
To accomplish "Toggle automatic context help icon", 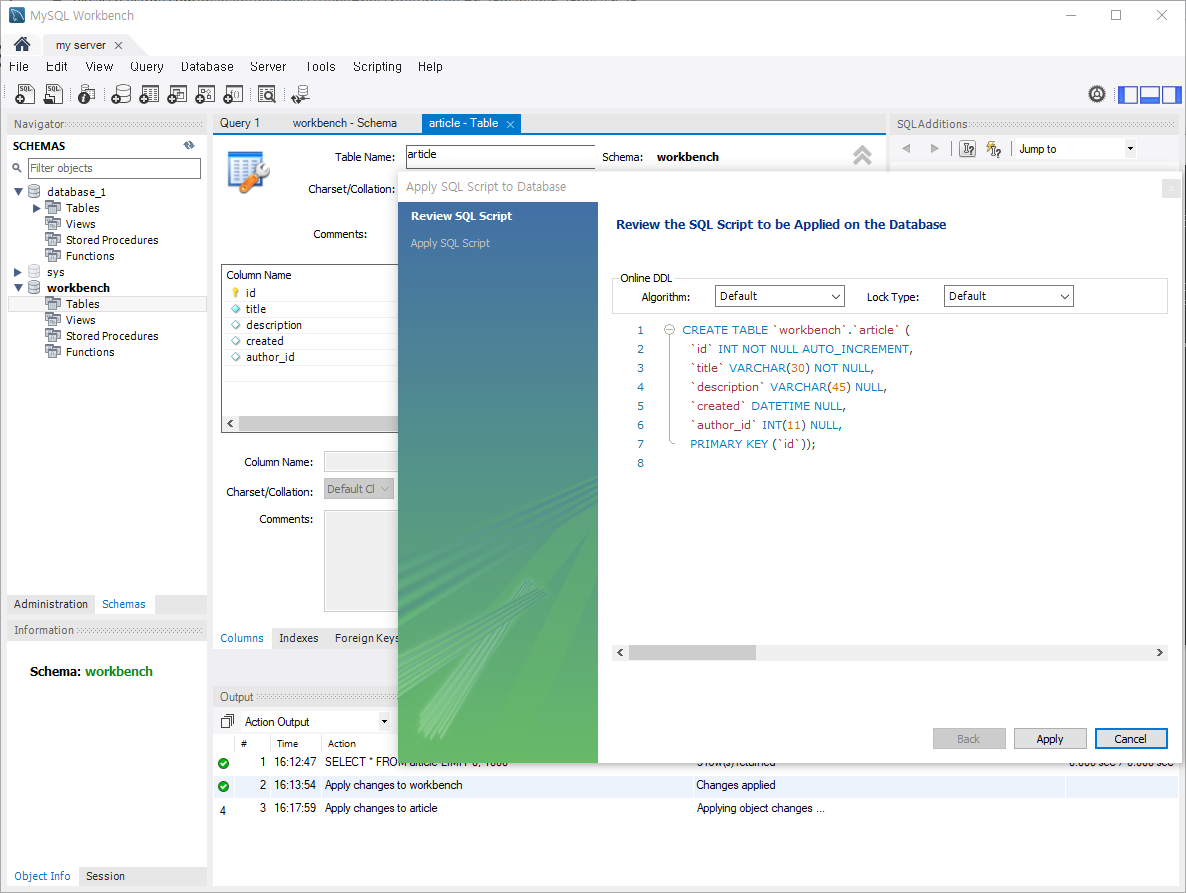I will 967,148.
